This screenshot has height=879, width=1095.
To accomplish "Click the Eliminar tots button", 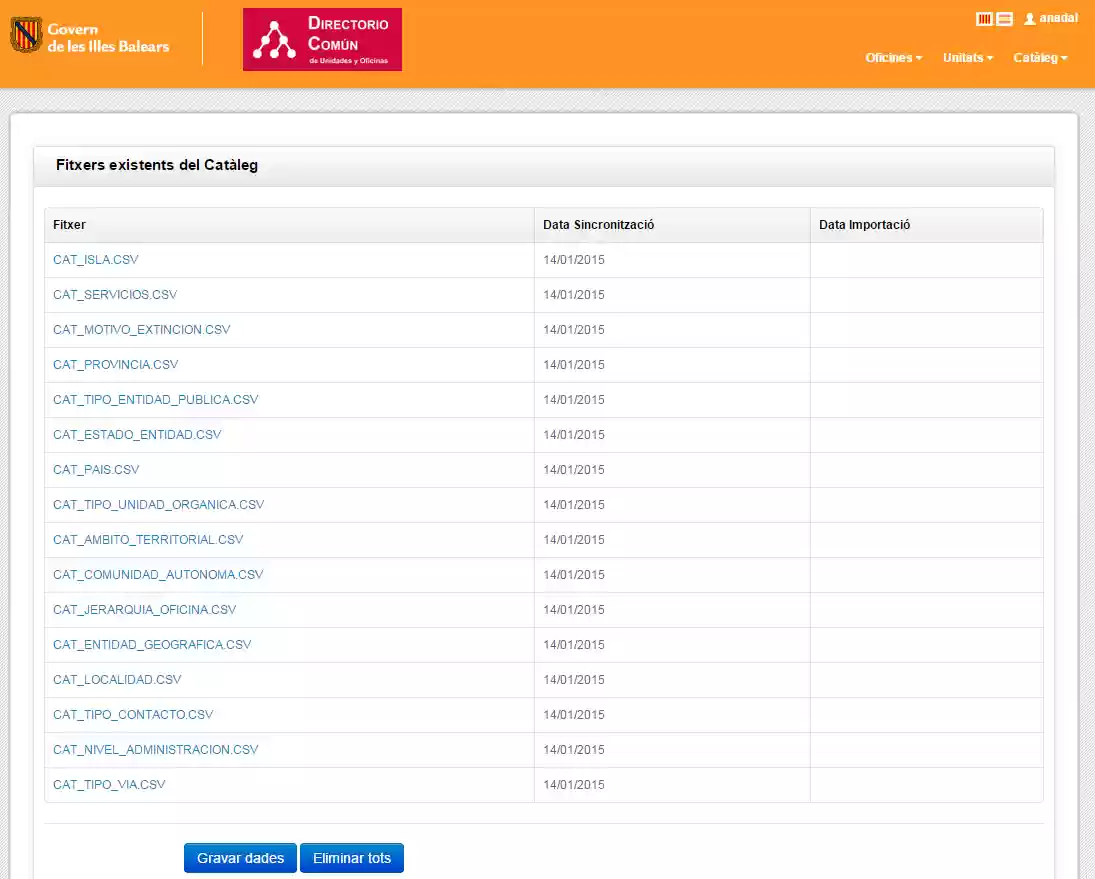I will [x=352, y=857].
